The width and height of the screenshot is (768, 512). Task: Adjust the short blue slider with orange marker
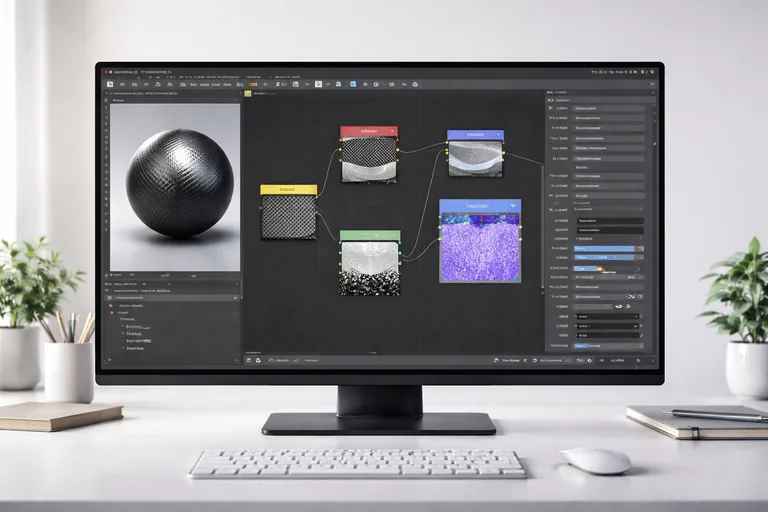(586, 268)
